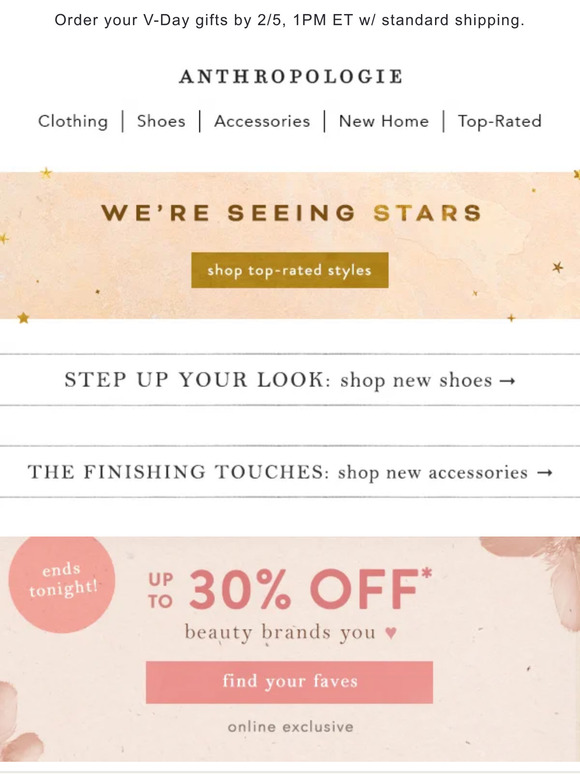Click the Step Up Your Look heading

(197, 380)
